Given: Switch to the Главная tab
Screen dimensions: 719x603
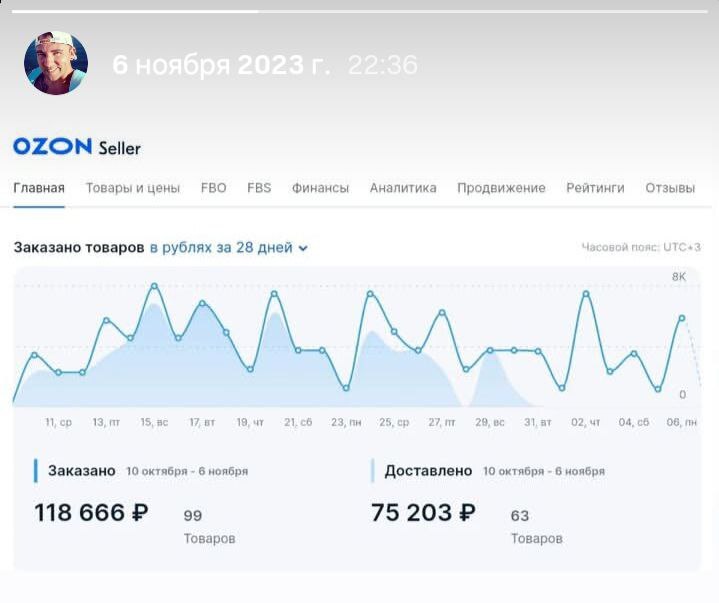Looking at the screenshot, I should coord(39,188).
